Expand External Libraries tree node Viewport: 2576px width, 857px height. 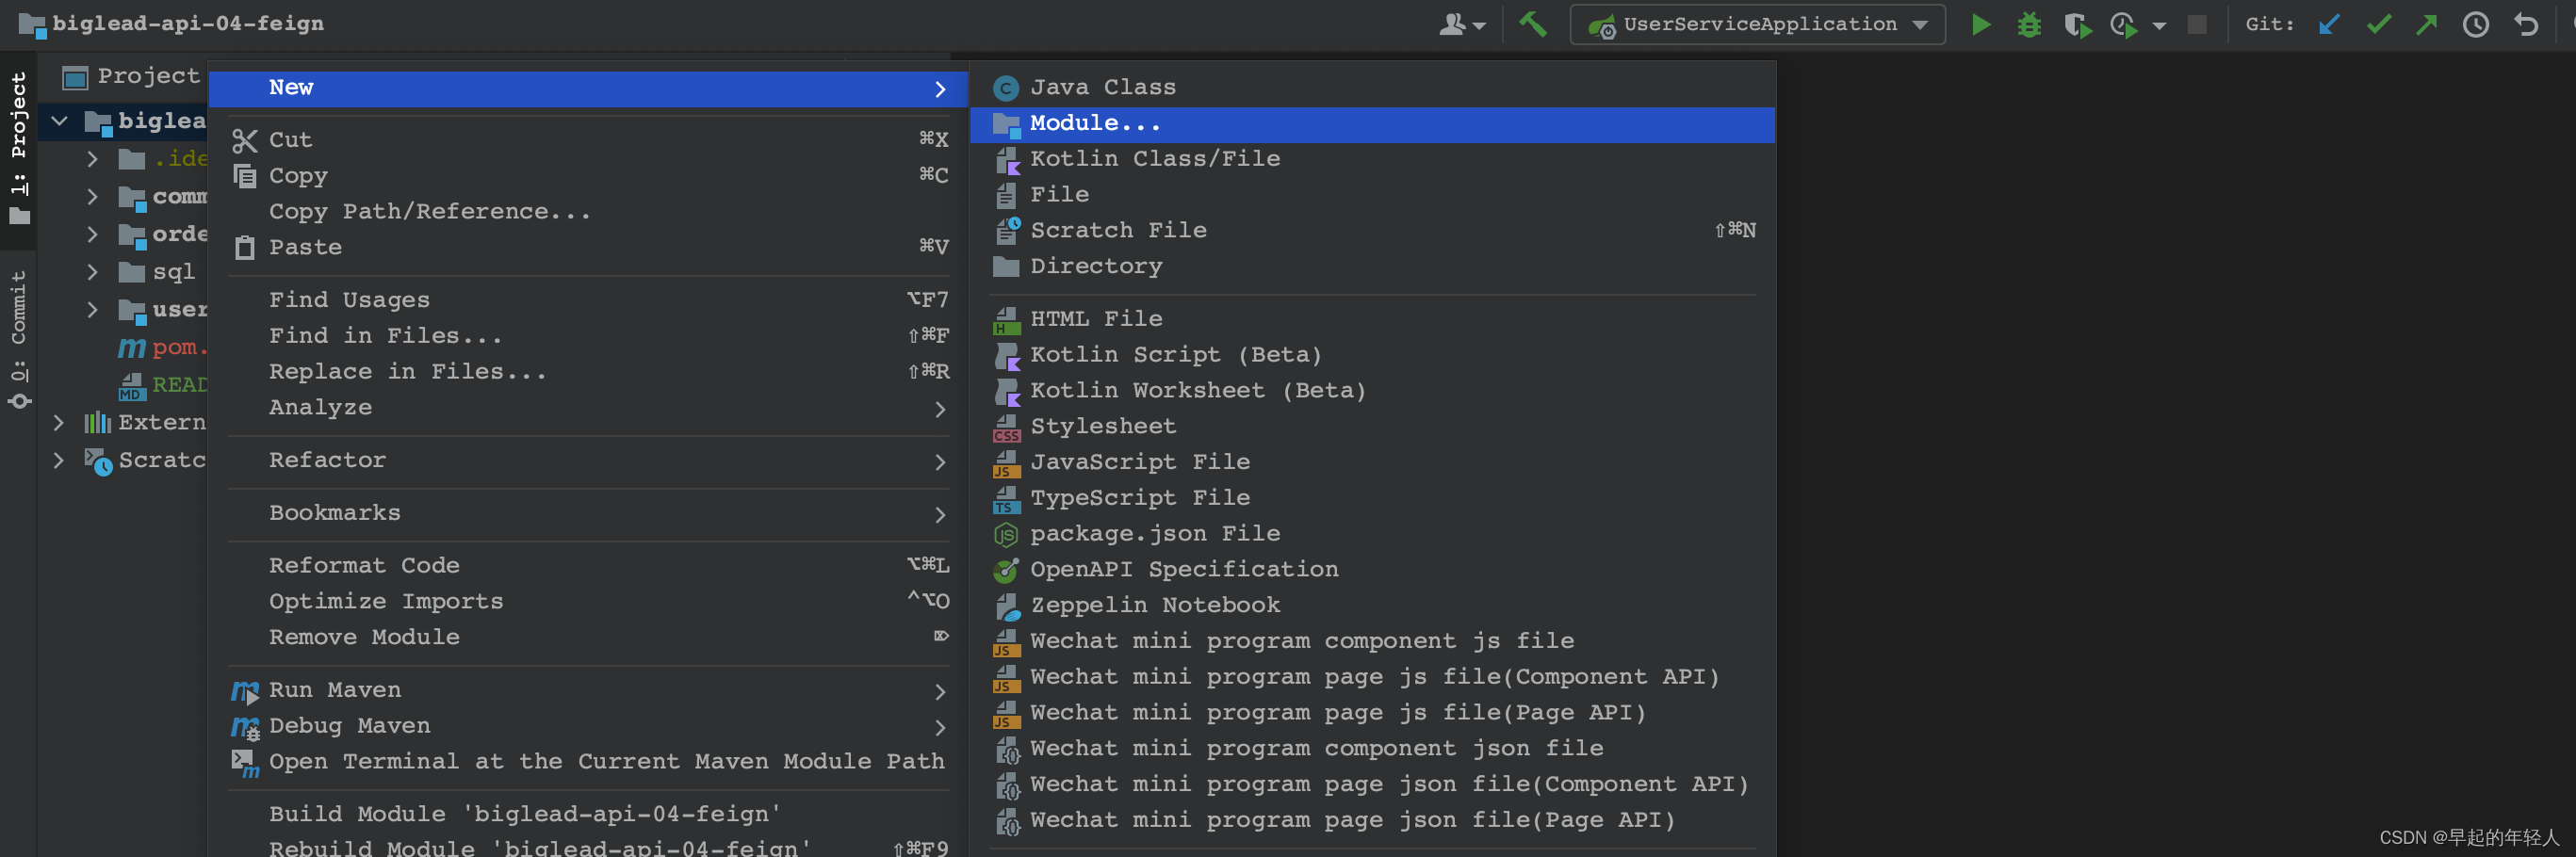(58, 423)
